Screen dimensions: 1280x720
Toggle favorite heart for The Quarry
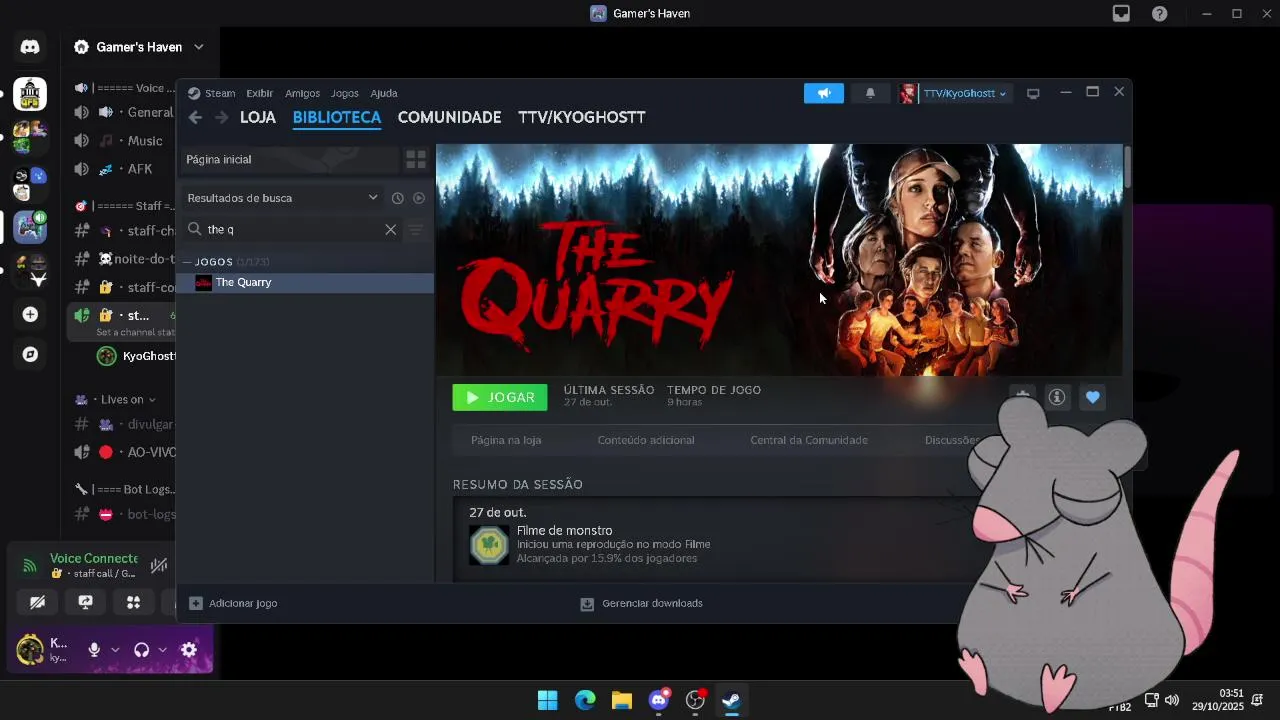[1092, 397]
